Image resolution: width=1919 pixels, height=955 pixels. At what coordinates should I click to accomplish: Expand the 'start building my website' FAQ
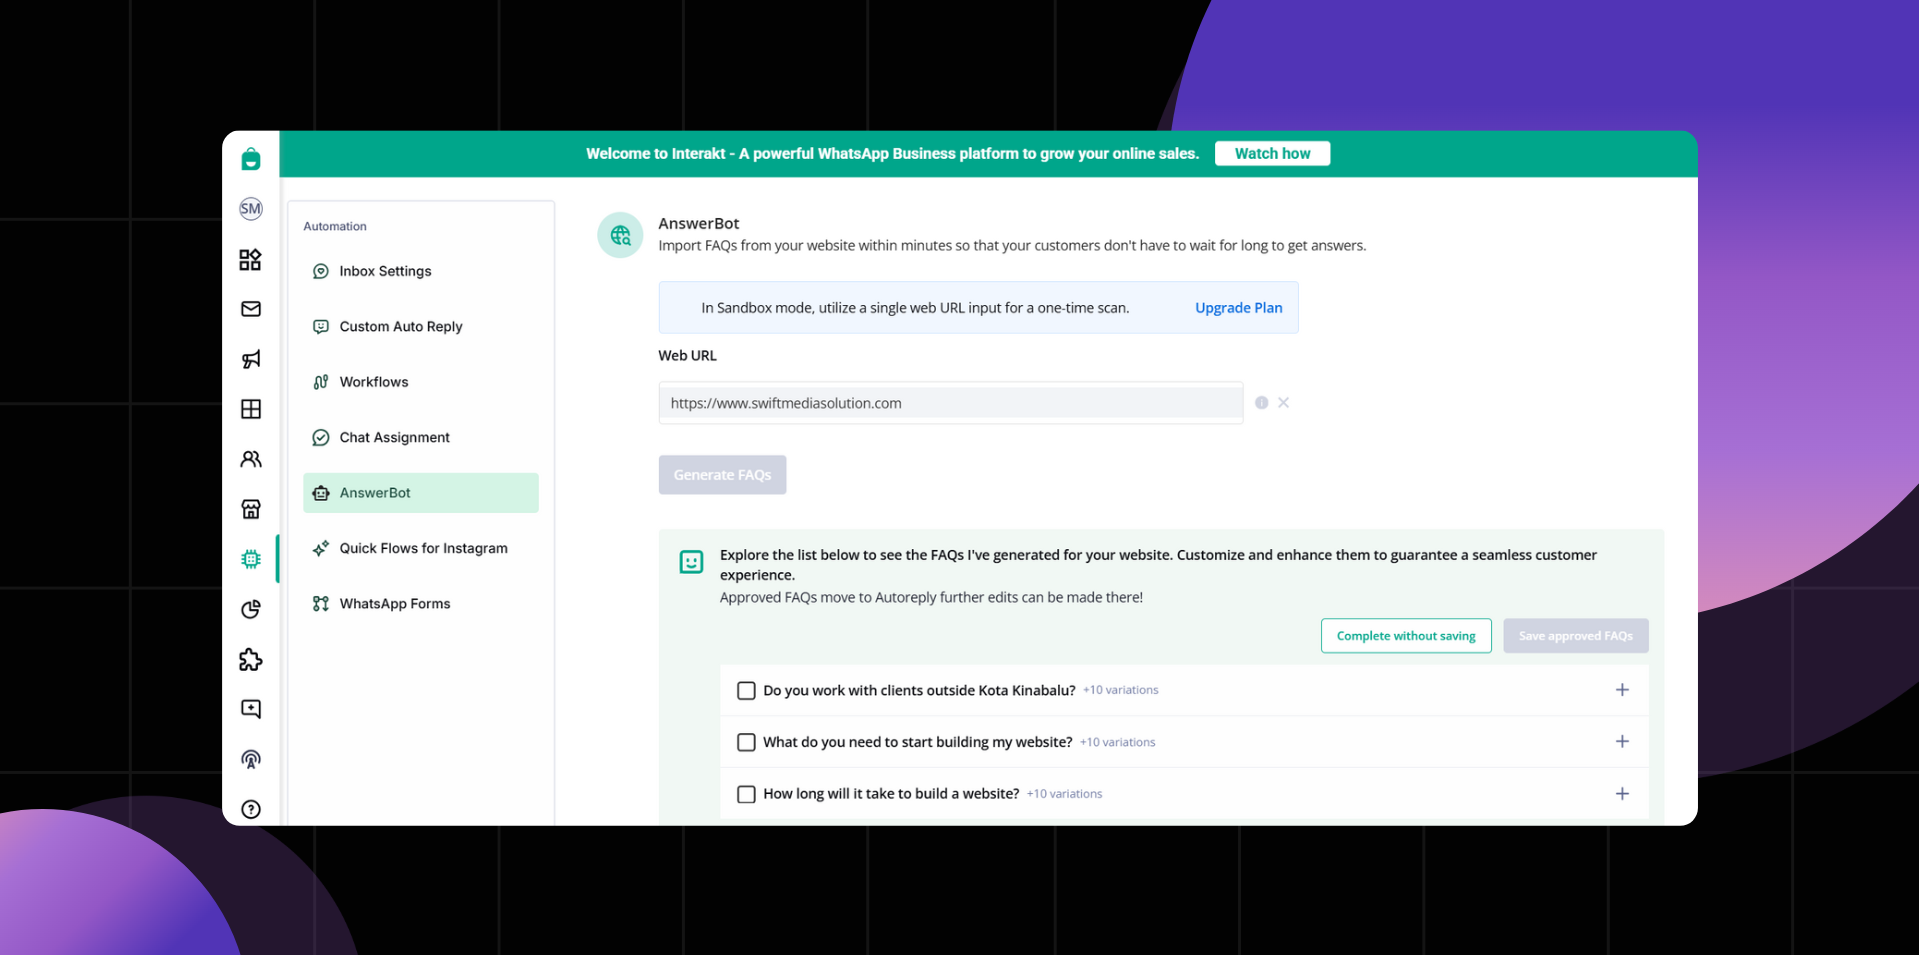(x=1622, y=741)
